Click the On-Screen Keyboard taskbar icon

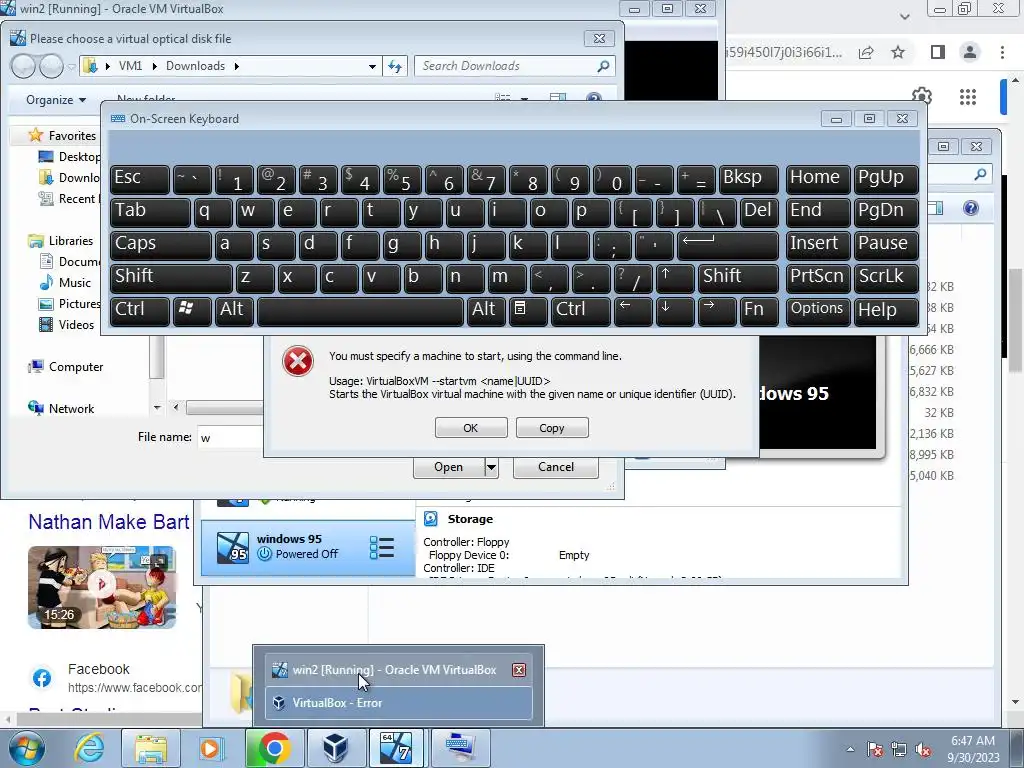pos(460,748)
